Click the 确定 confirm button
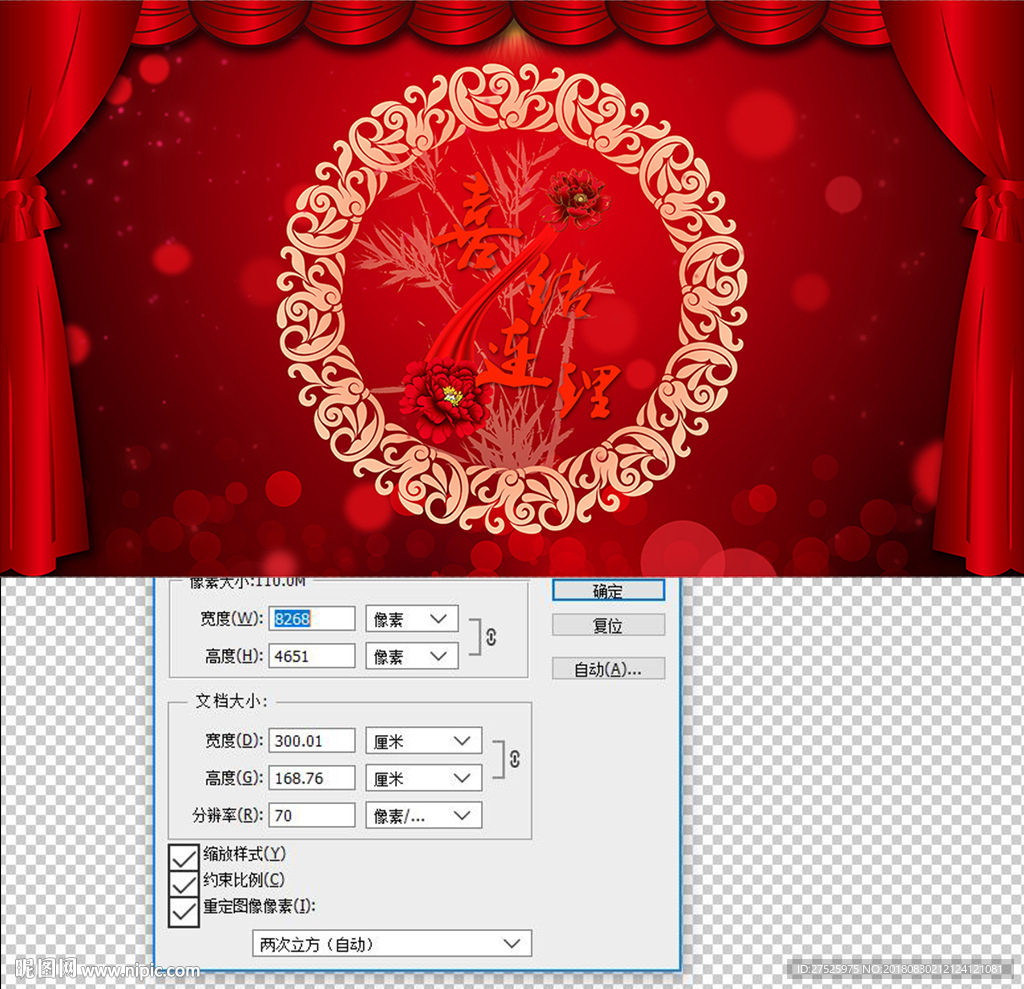 (x=608, y=590)
